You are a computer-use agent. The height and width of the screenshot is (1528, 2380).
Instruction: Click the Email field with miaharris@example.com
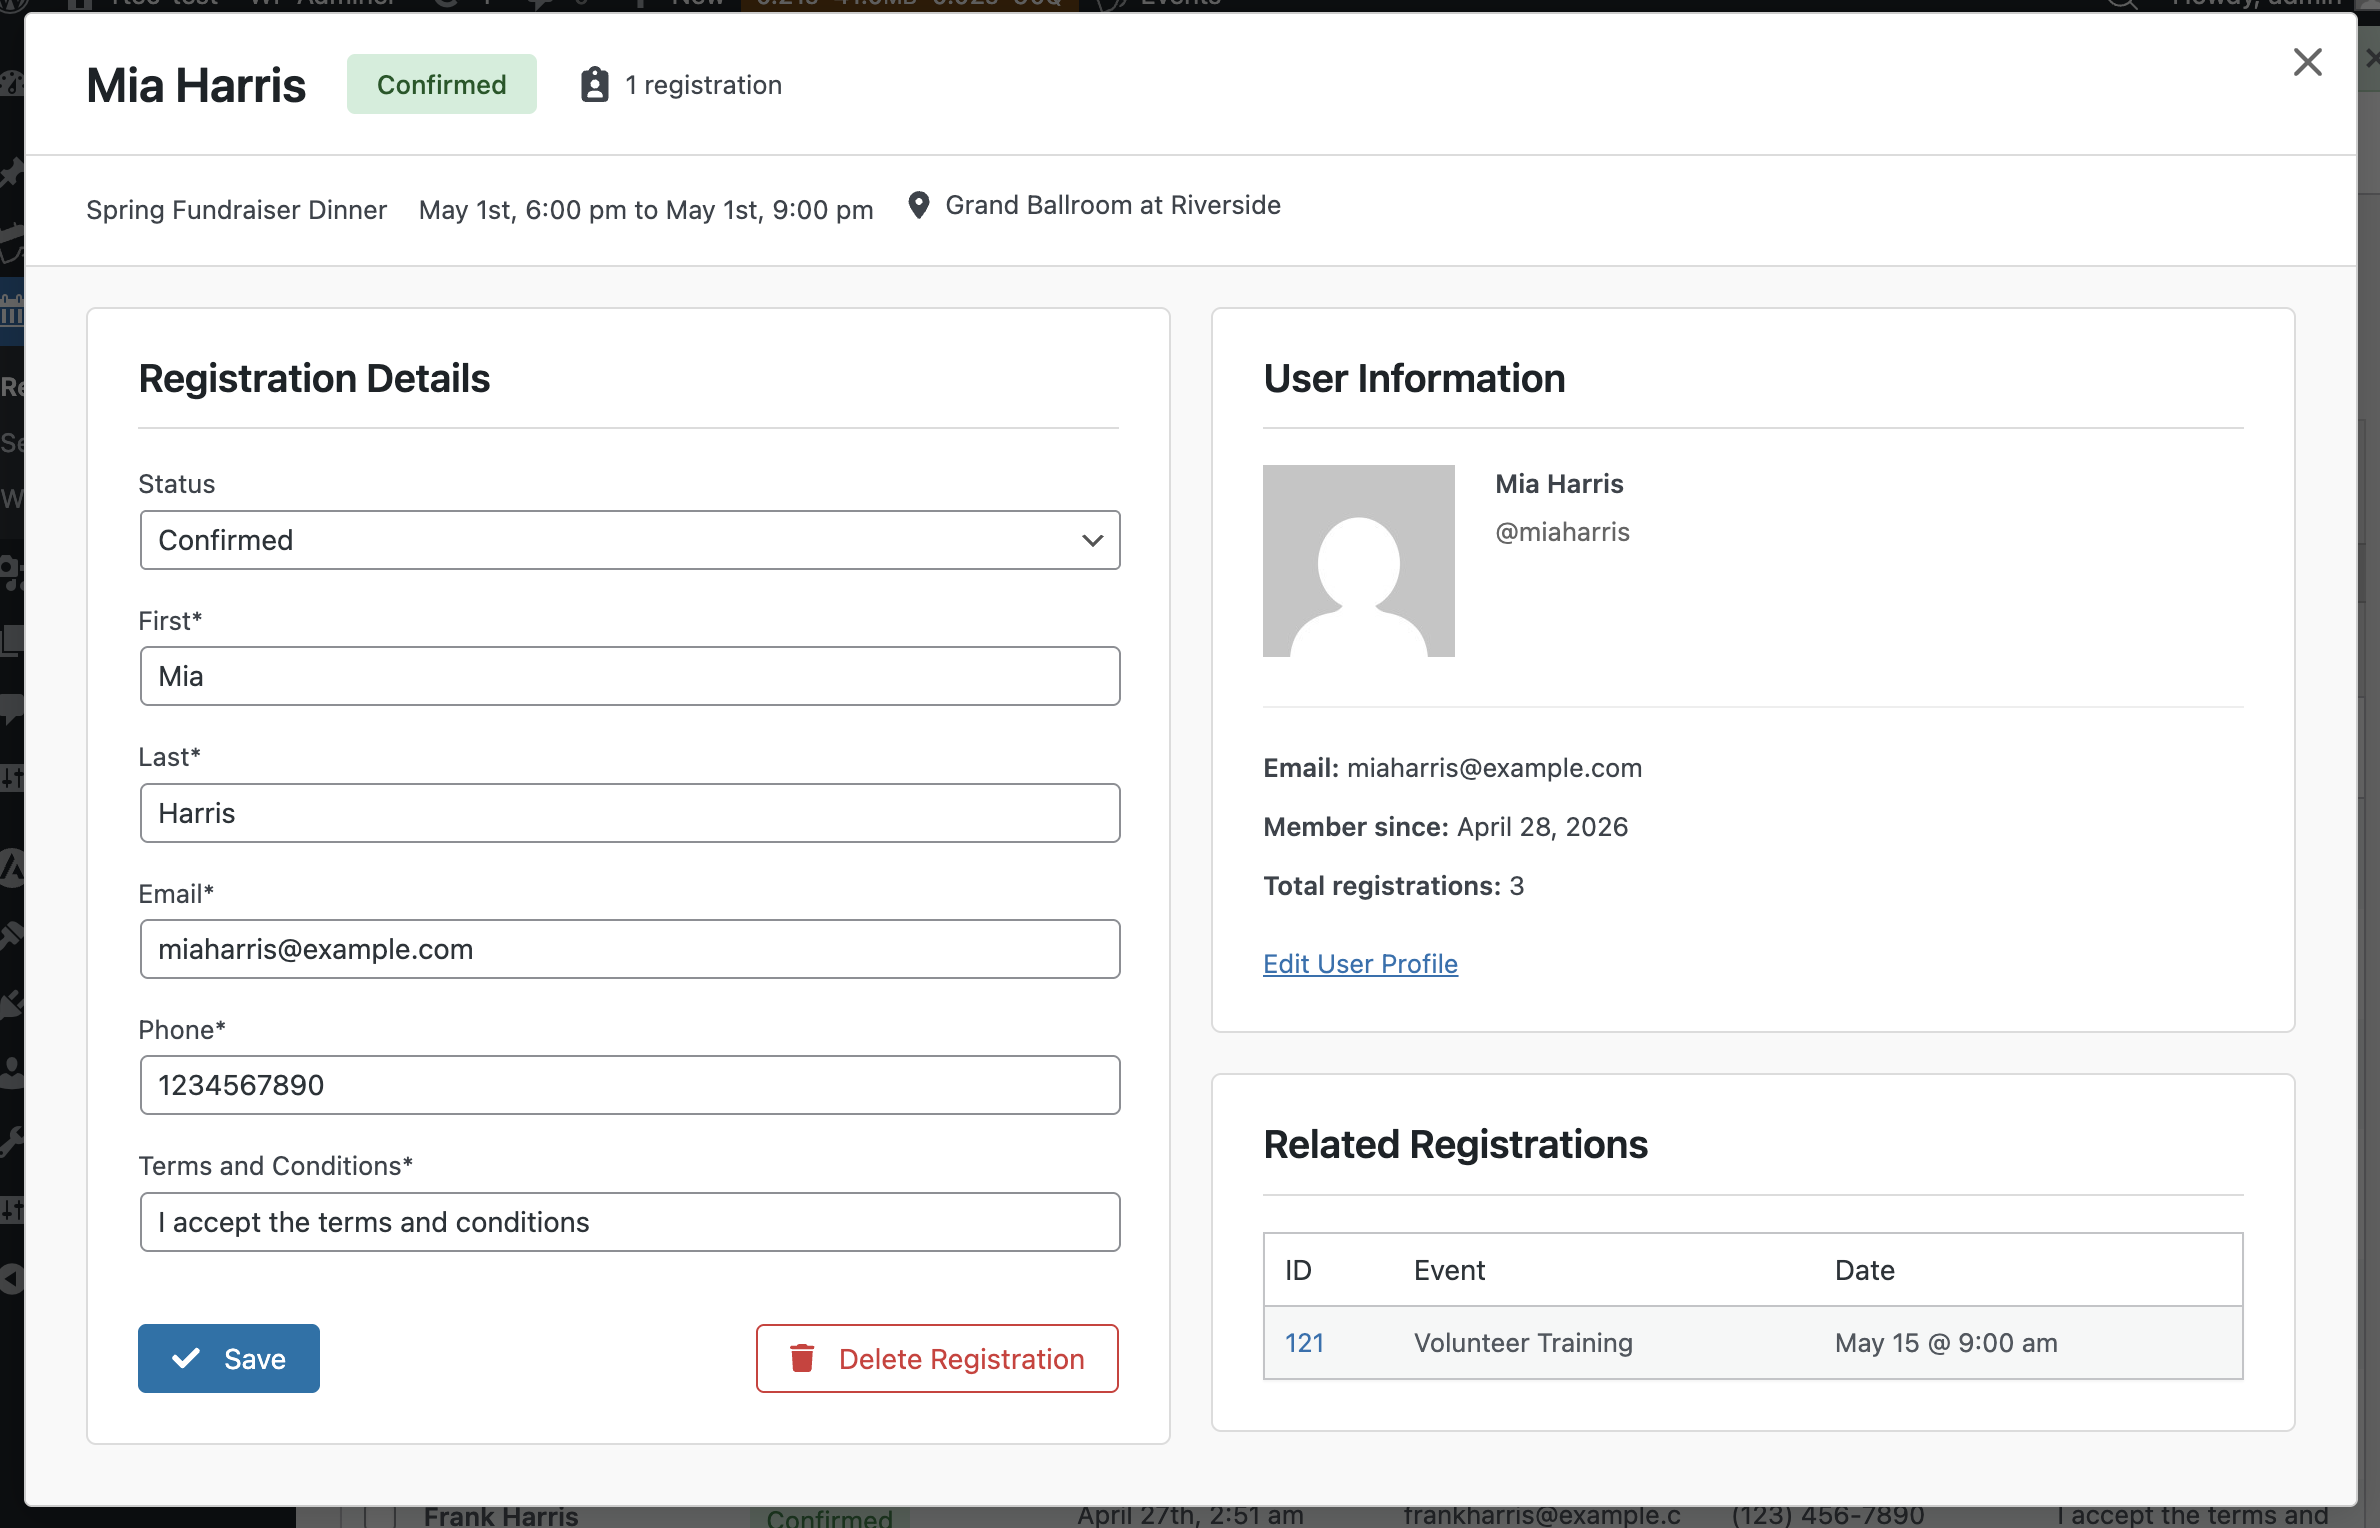pos(628,949)
